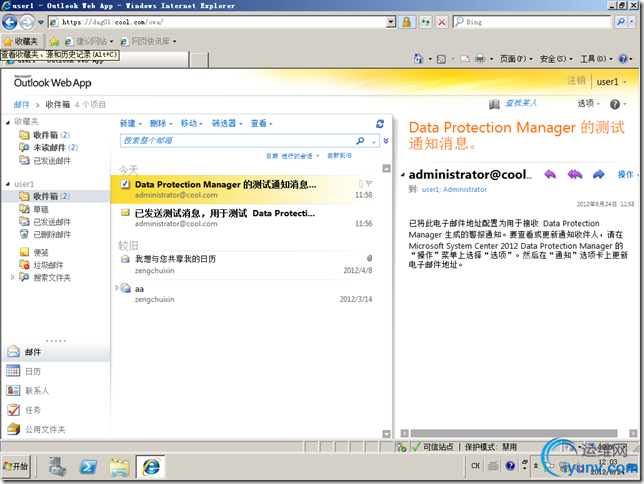Click the magnifier icon in mailbox search box
This screenshot has width=644, height=484.
360,141
